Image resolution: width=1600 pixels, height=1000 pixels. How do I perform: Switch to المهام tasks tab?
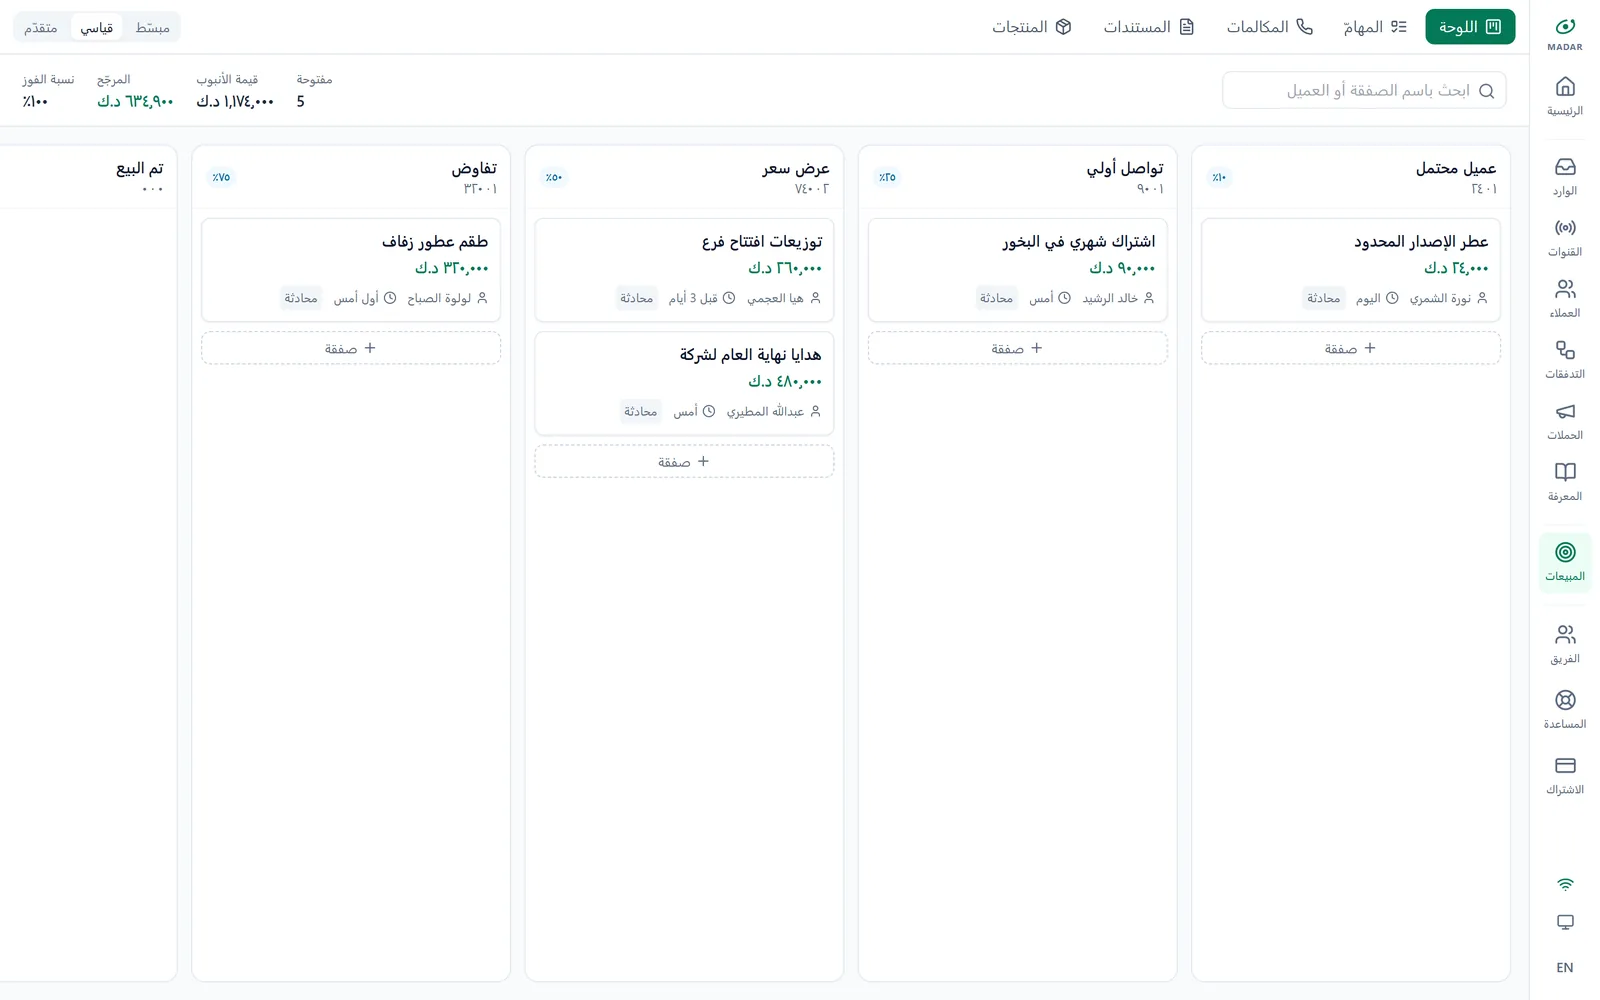pos(1375,27)
